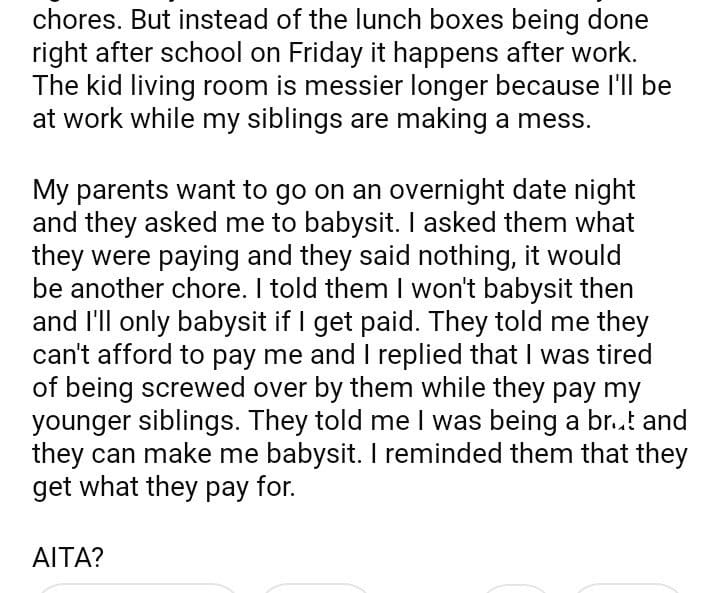Click the censored word "br..t"
Viewport: 720px width, 593px height.
pyautogui.click(x=621, y=421)
